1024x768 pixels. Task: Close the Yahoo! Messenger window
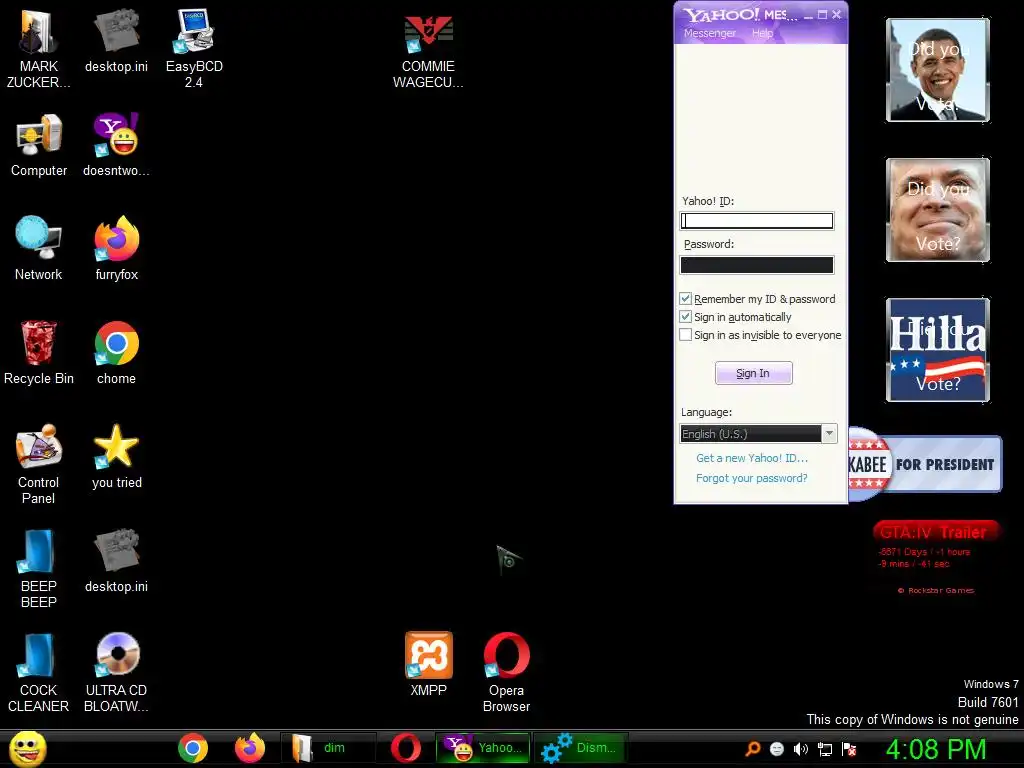click(837, 14)
